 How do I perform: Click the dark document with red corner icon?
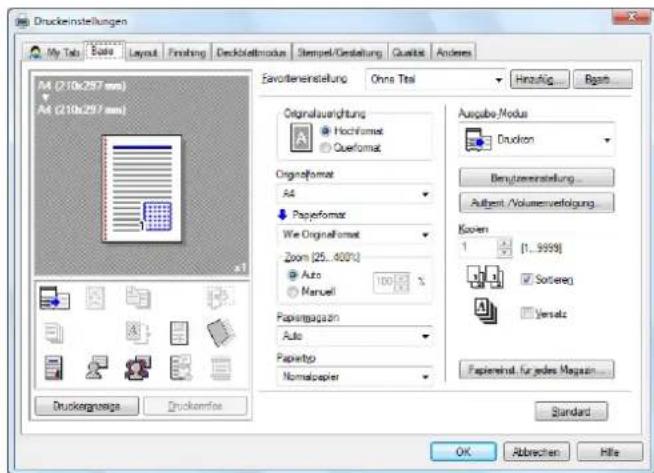pyautogui.click(x=54, y=367)
